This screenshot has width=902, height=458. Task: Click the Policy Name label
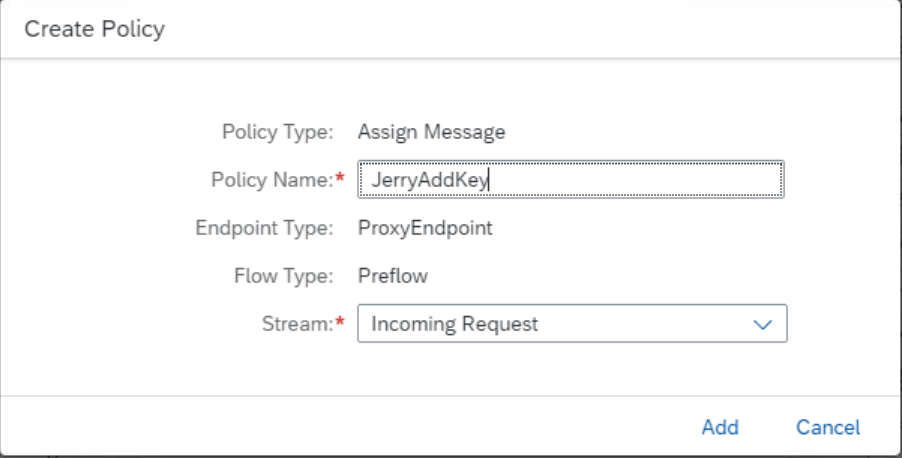point(271,180)
